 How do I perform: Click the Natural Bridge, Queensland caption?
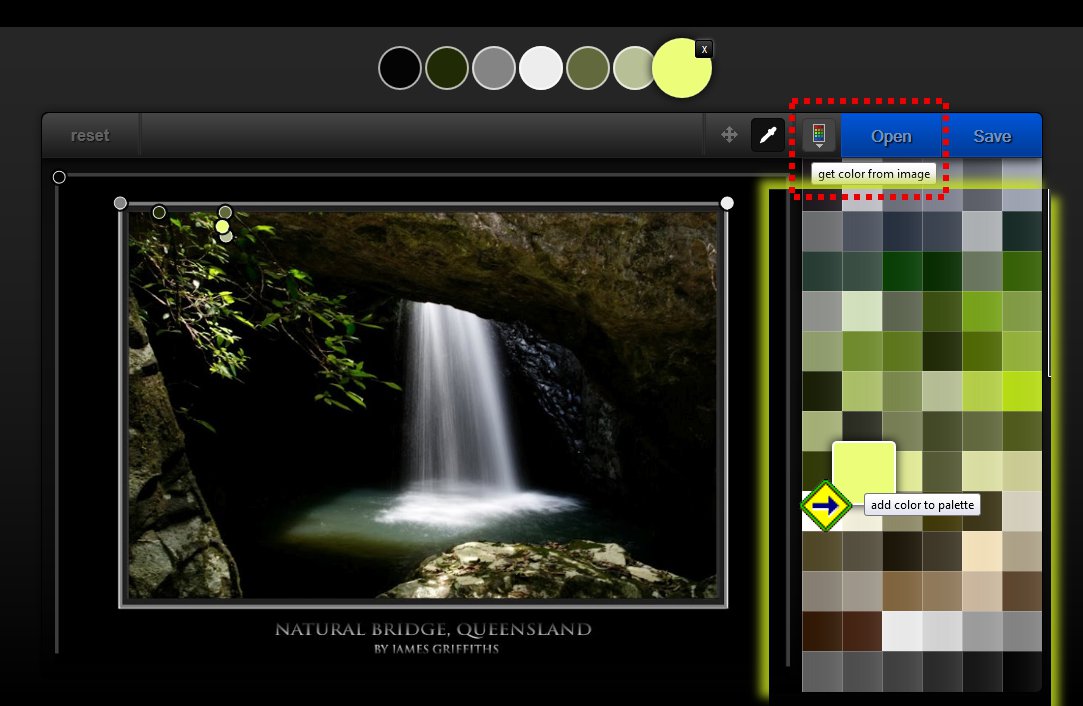pos(433,629)
